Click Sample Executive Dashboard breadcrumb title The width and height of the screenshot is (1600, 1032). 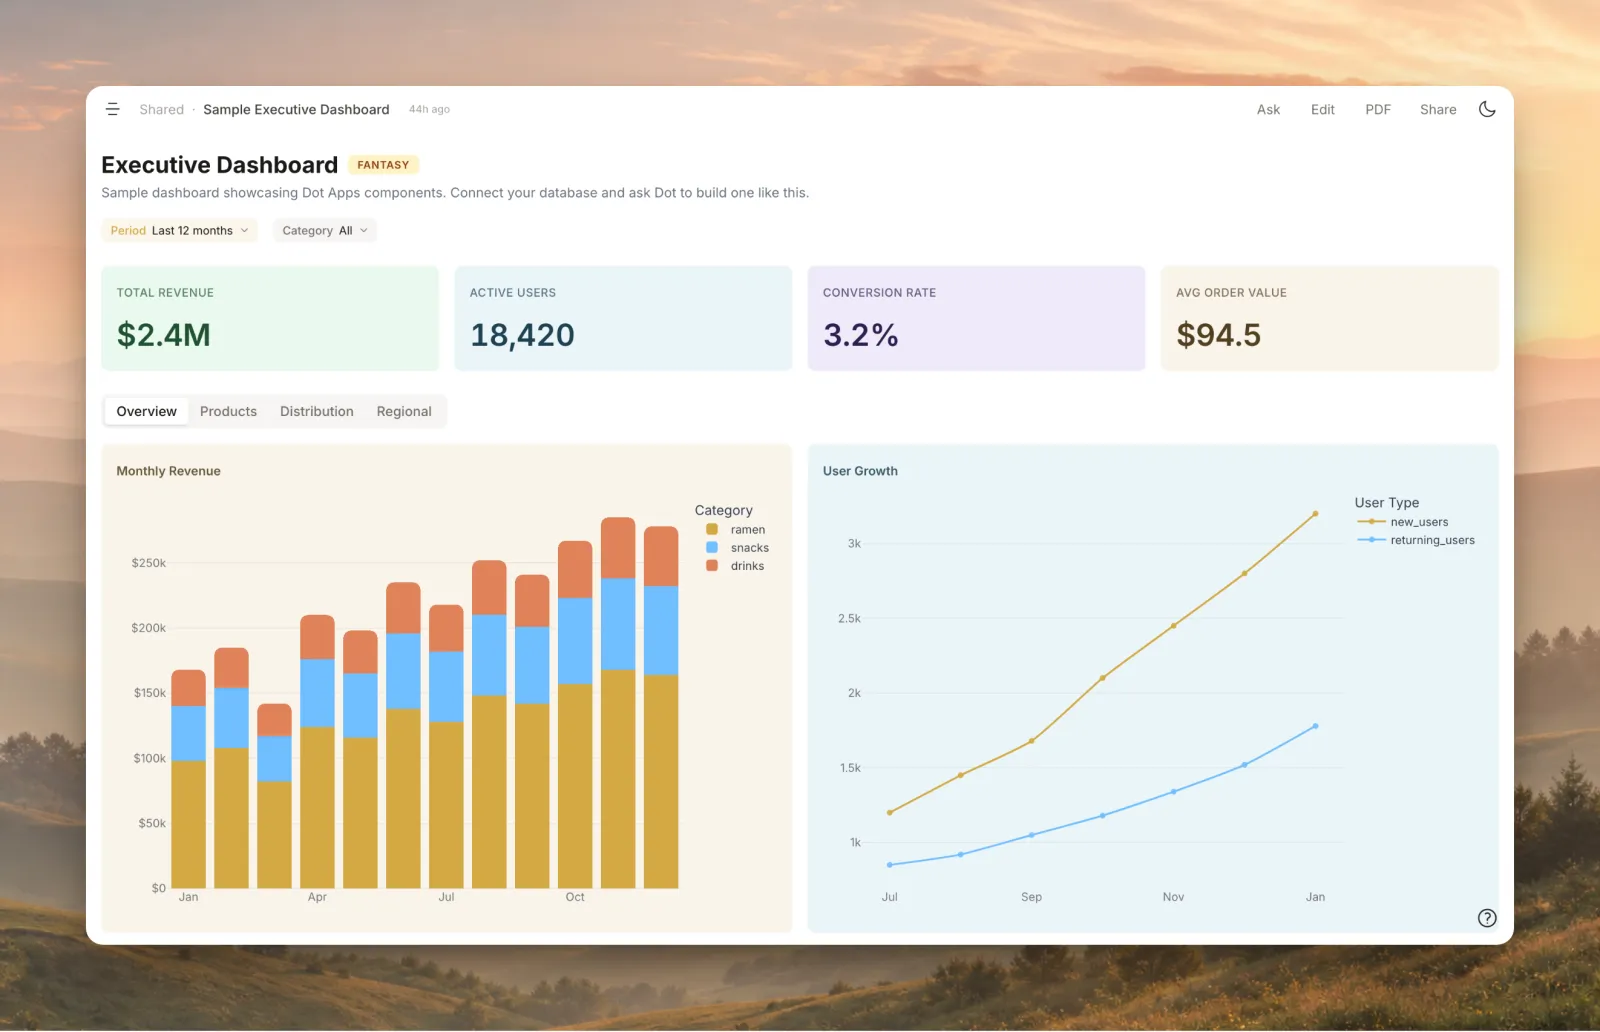(296, 109)
